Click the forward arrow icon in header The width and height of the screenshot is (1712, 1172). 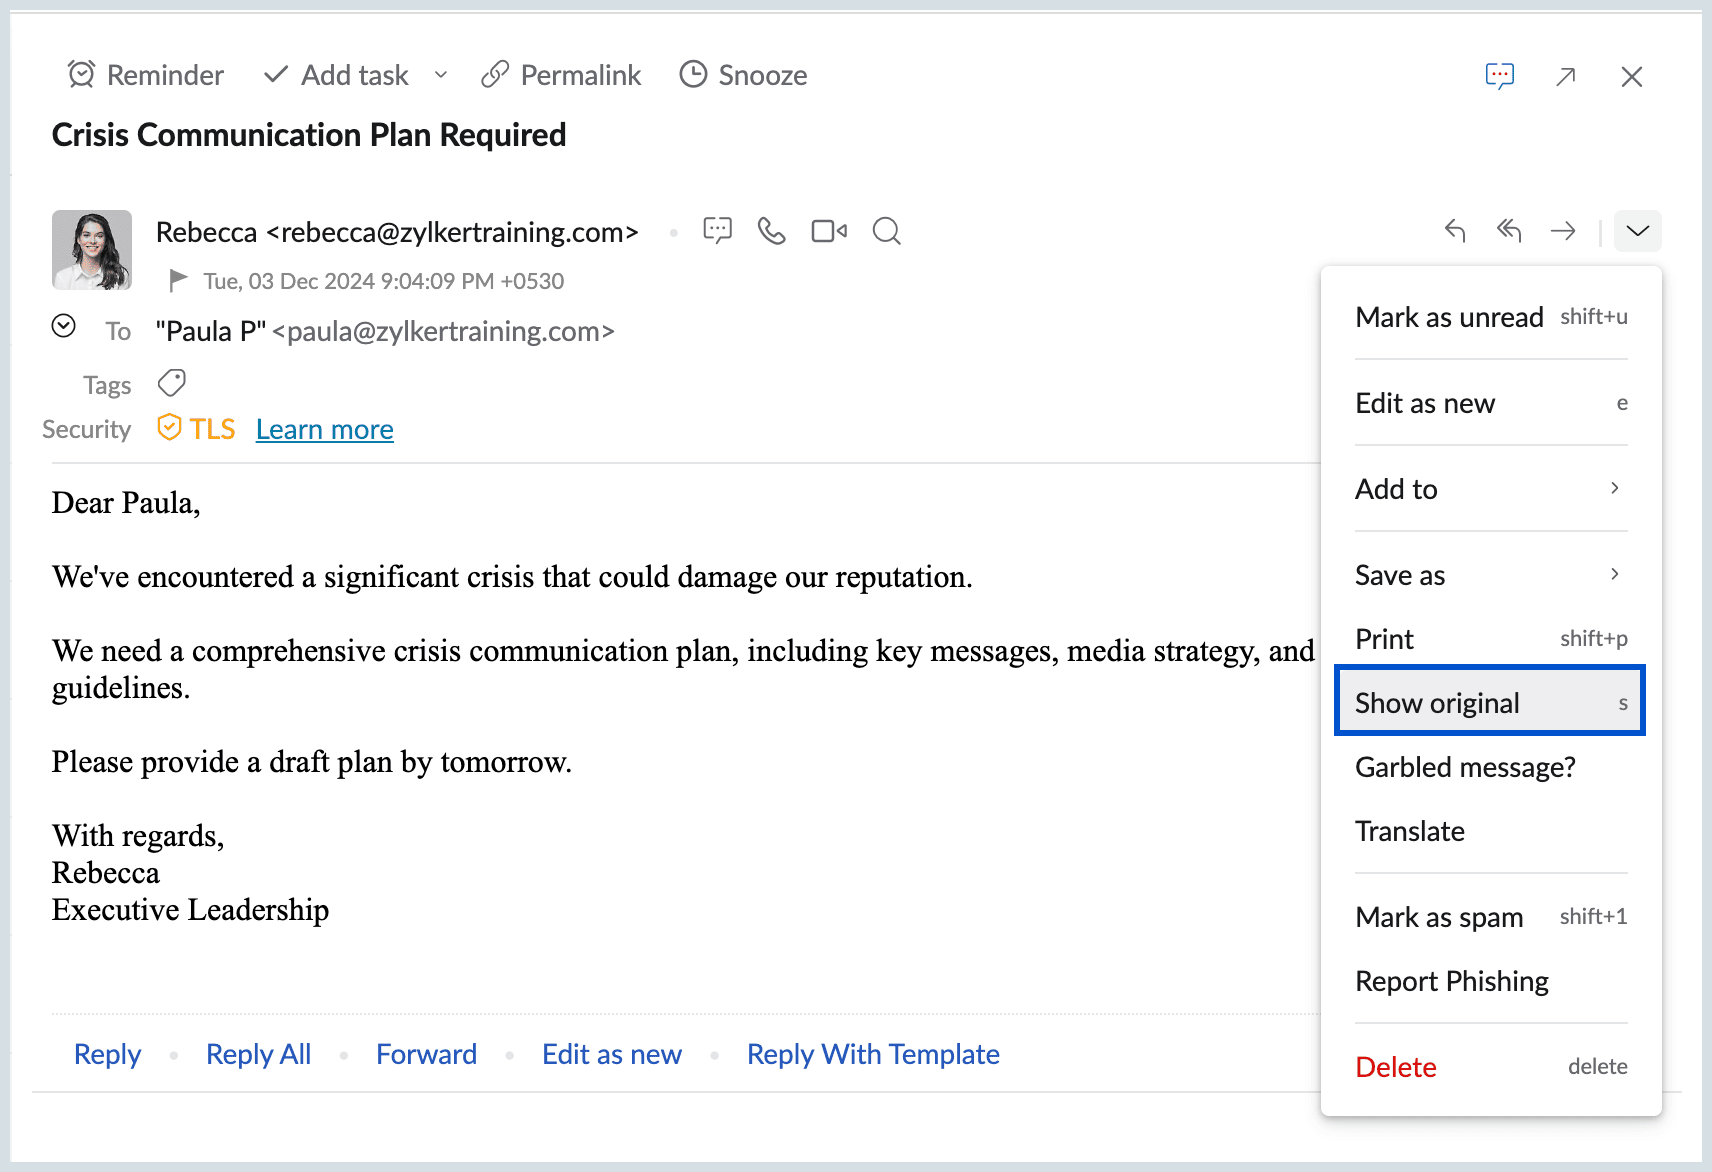(1563, 231)
